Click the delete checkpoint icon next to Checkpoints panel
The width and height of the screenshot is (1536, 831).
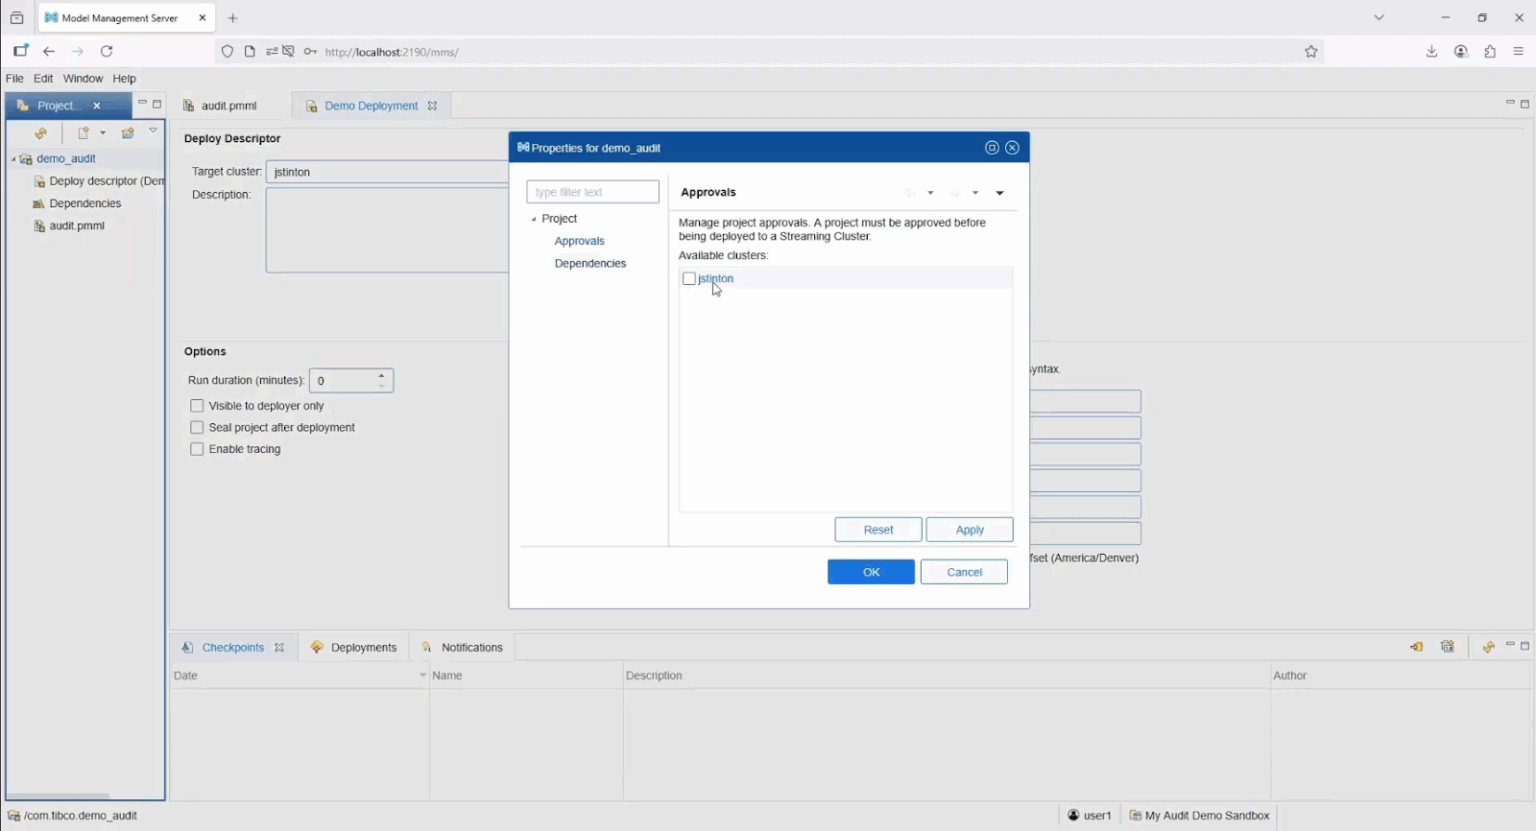pos(1447,647)
